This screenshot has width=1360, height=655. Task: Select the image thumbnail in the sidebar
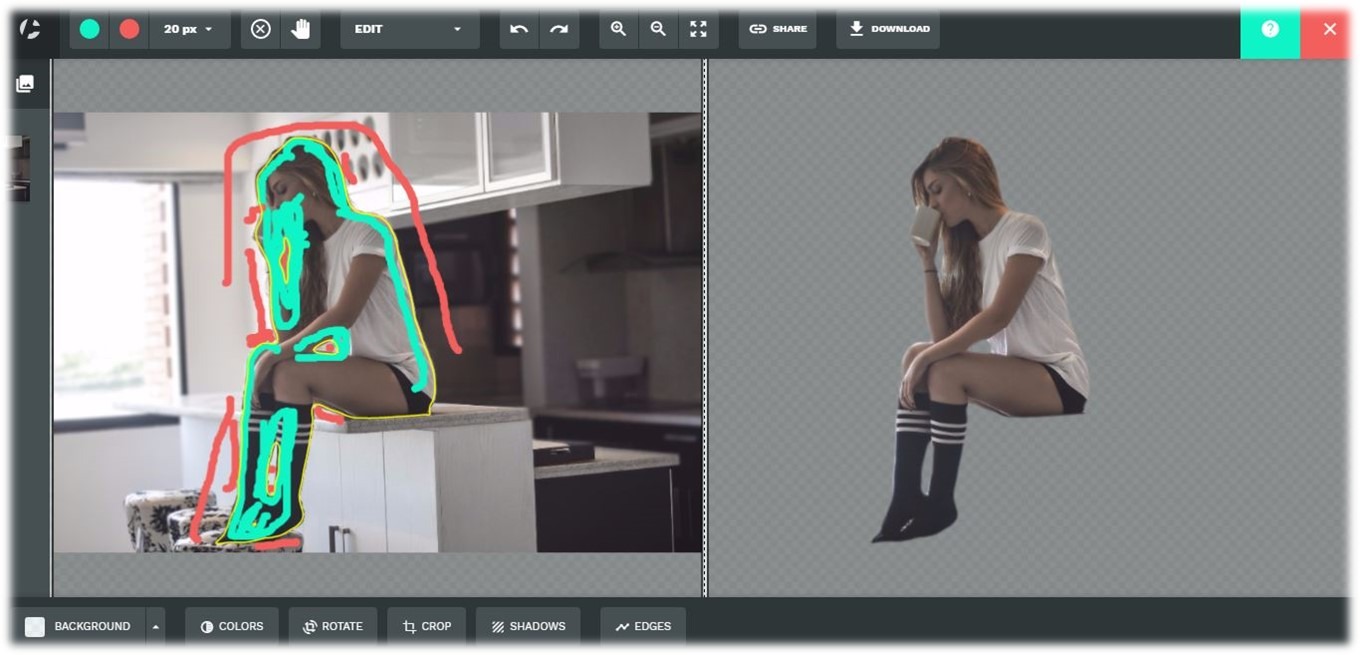coord(19,169)
